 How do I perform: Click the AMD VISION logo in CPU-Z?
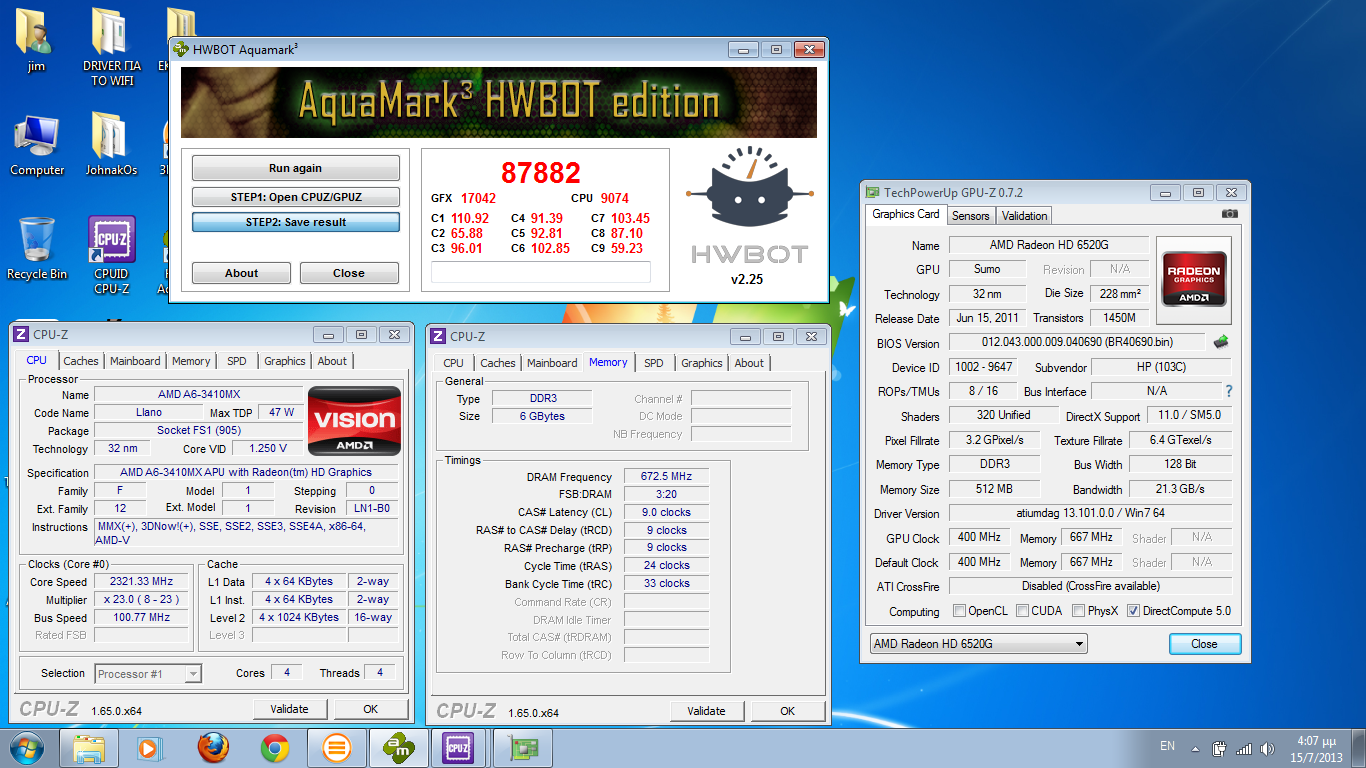tap(354, 421)
